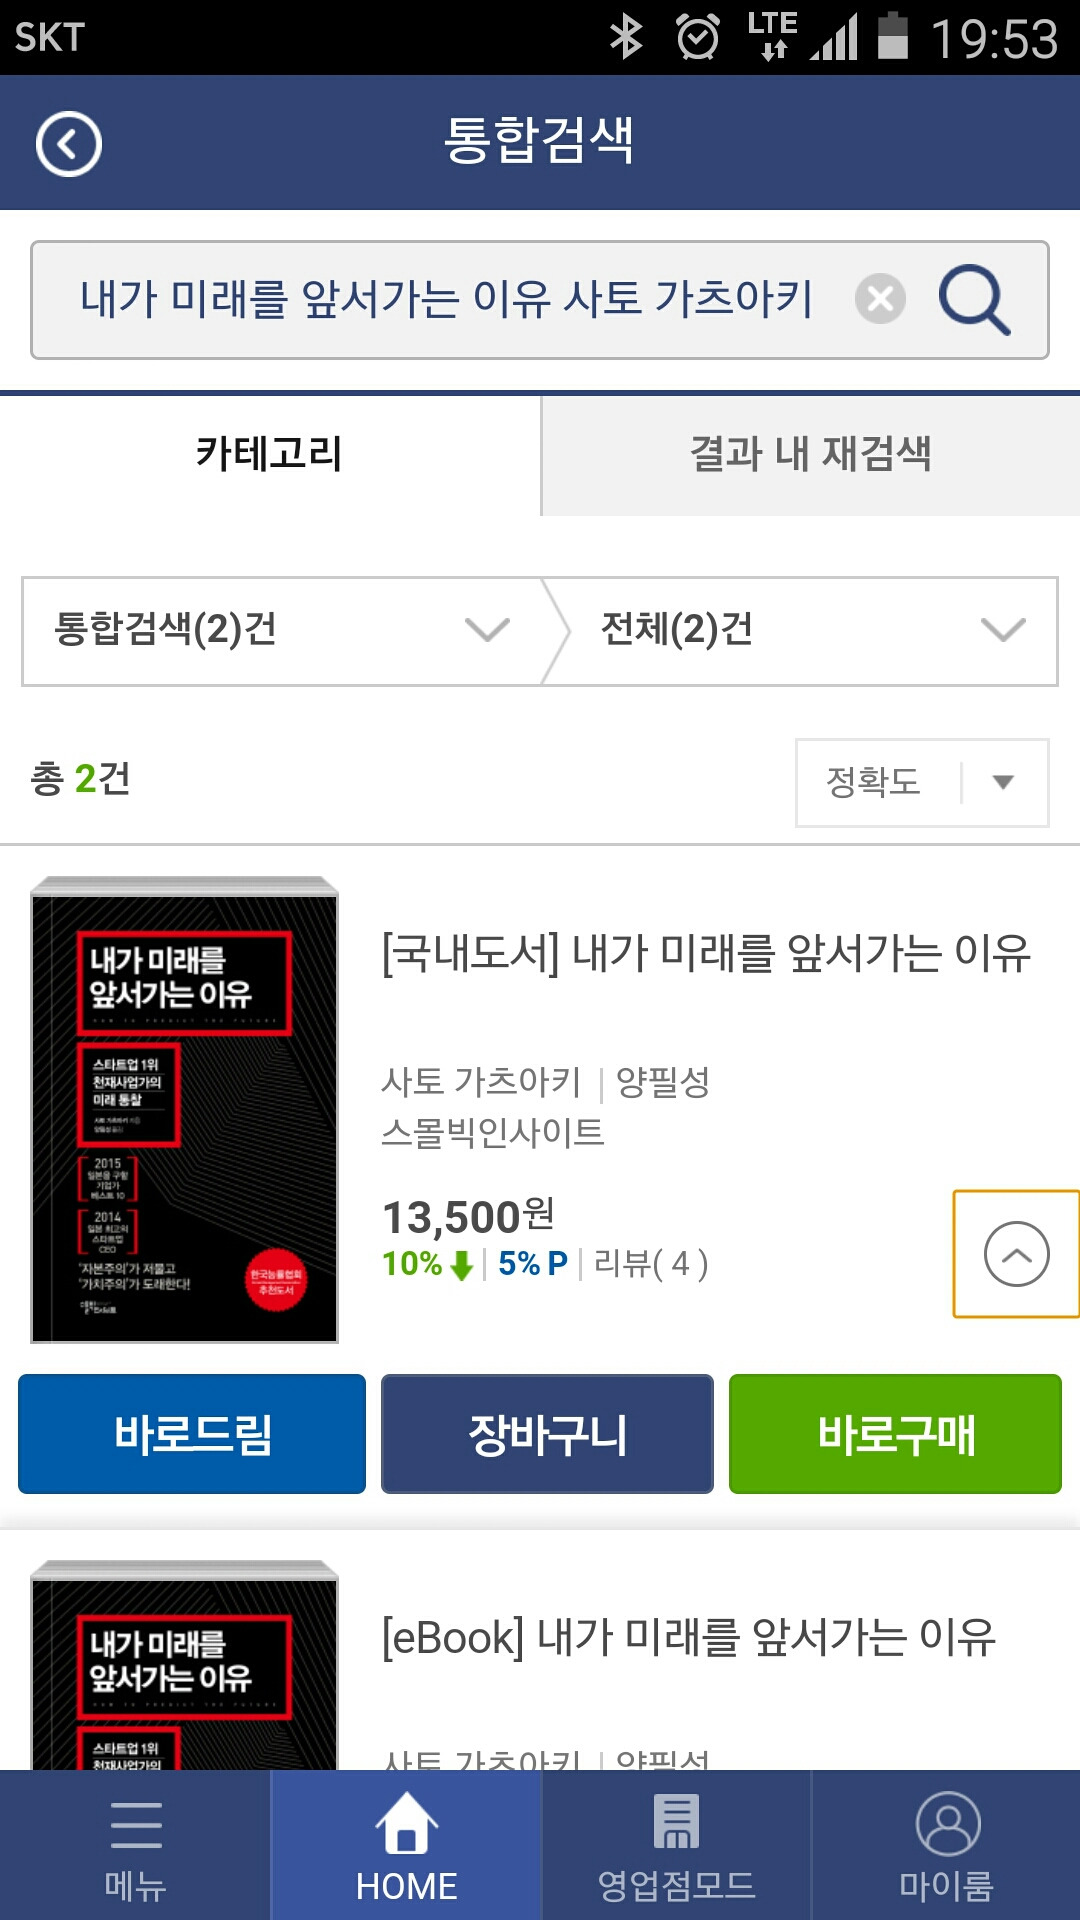Tap the blue 바로드림 button
This screenshot has width=1080, height=1920.
(192, 1434)
